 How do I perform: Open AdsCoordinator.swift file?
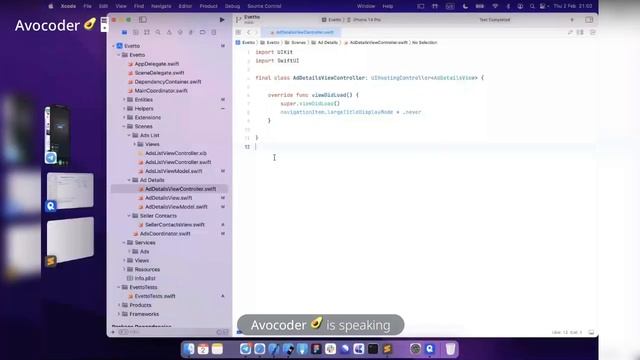tap(165, 234)
